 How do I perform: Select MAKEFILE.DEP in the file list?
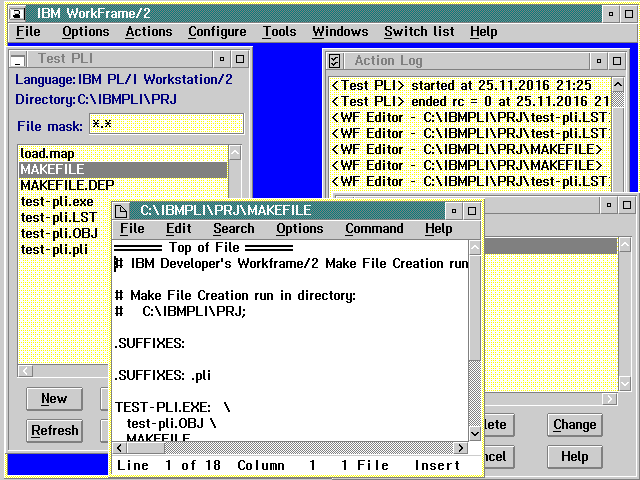point(123,185)
